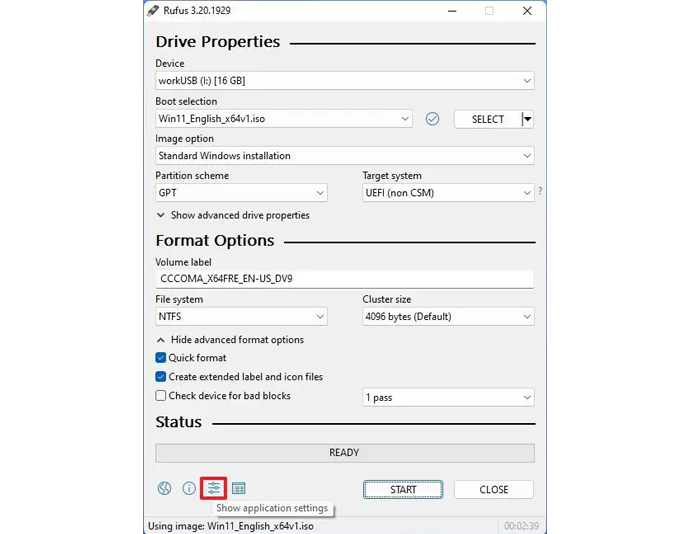This screenshot has width=700, height=534.
Task: Click the READY status progress bar
Action: point(345,453)
